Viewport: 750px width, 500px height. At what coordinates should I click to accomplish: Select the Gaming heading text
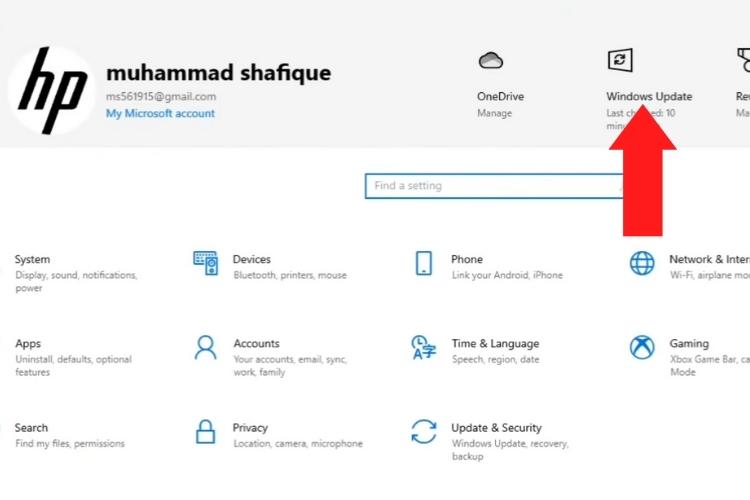pyautogui.click(x=689, y=344)
